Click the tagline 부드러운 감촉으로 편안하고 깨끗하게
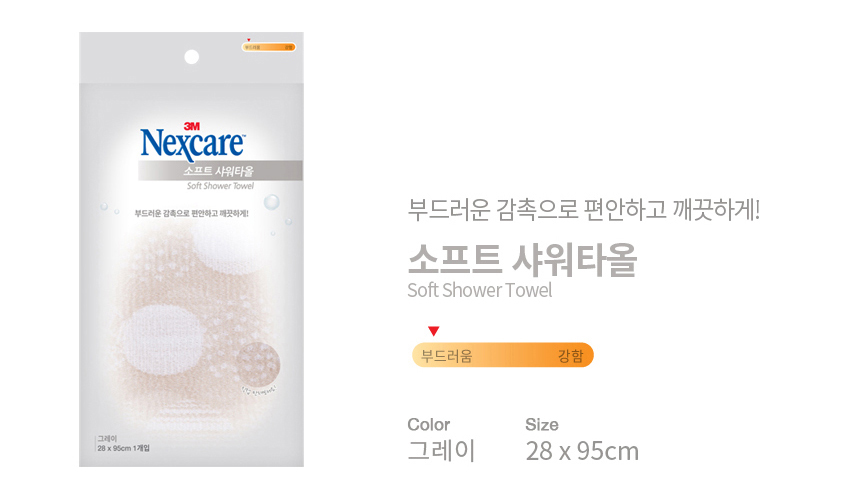The image size is (860, 500). (x=584, y=209)
